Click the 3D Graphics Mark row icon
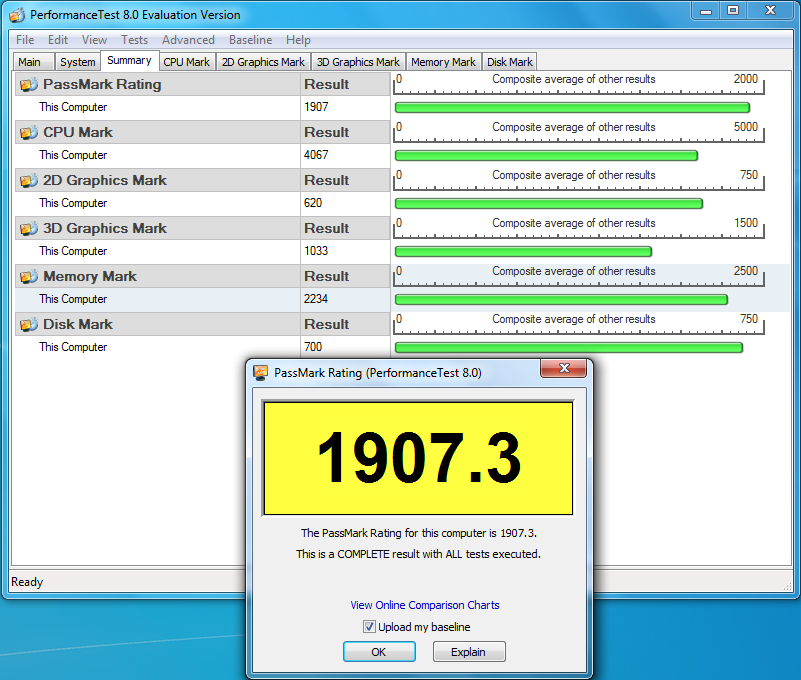 pos(29,228)
